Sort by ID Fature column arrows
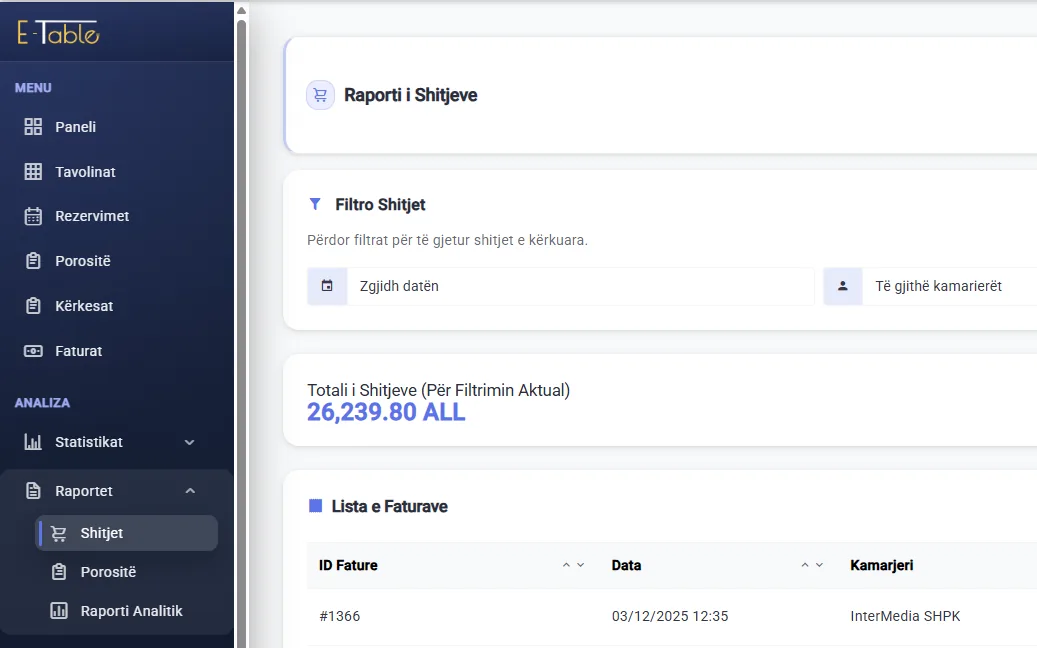Viewport: 1037px width, 648px height. [x=573, y=565]
